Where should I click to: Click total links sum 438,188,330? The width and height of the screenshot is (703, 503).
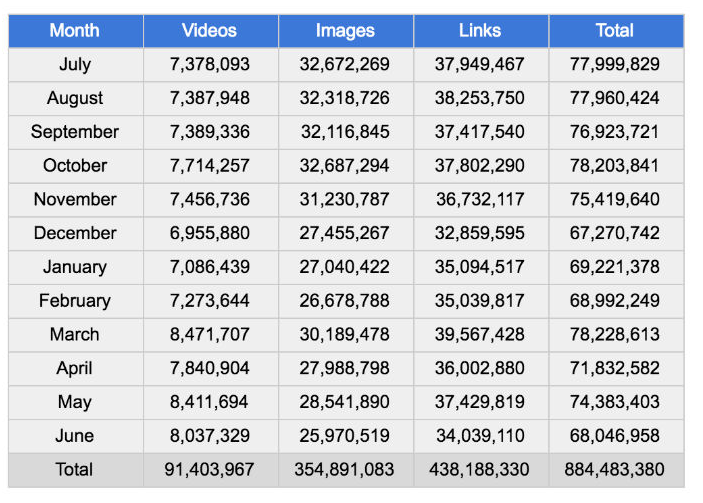pyautogui.click(x=480, y=469)
